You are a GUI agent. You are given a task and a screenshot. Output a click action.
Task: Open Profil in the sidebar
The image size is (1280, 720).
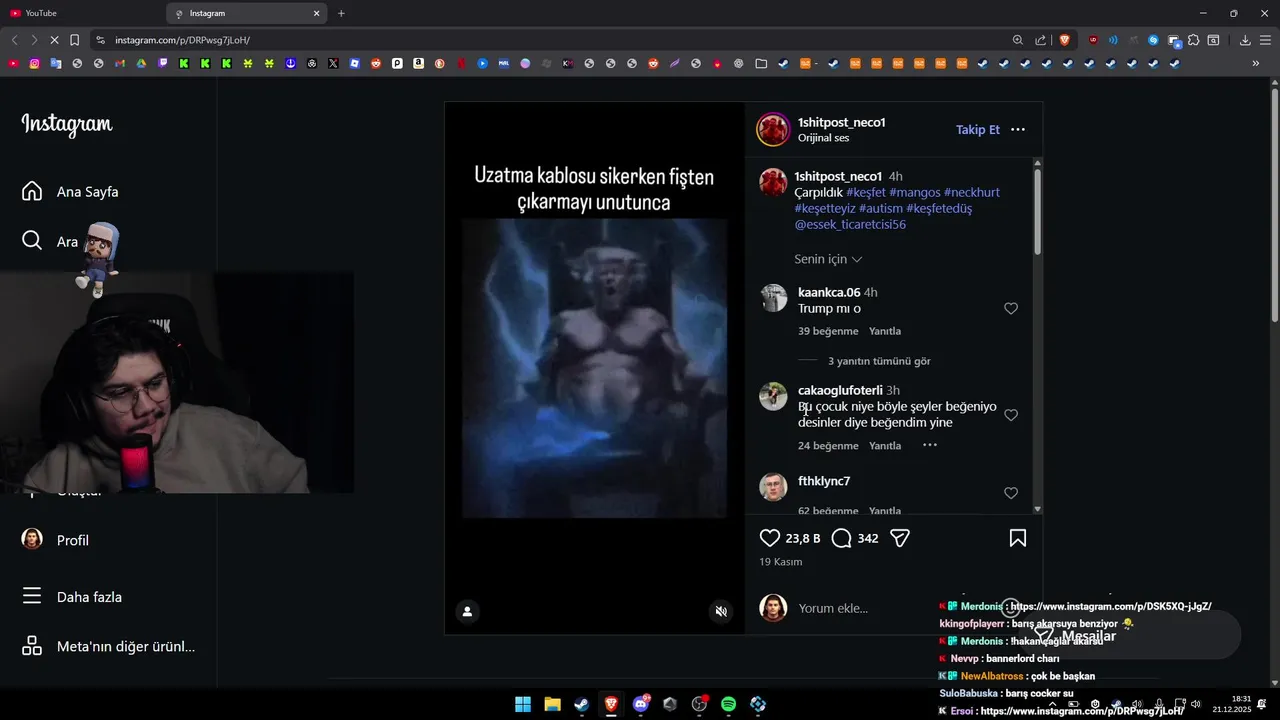coord(72,540)
